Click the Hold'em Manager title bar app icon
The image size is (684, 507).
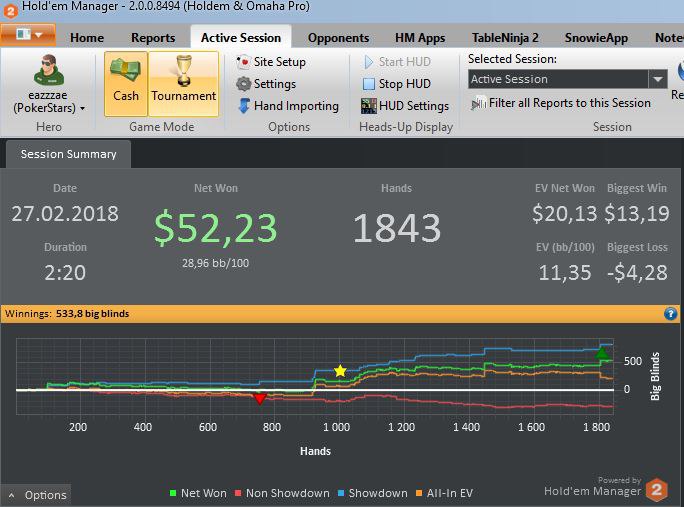pyautogui.click(x=10, y=10)
